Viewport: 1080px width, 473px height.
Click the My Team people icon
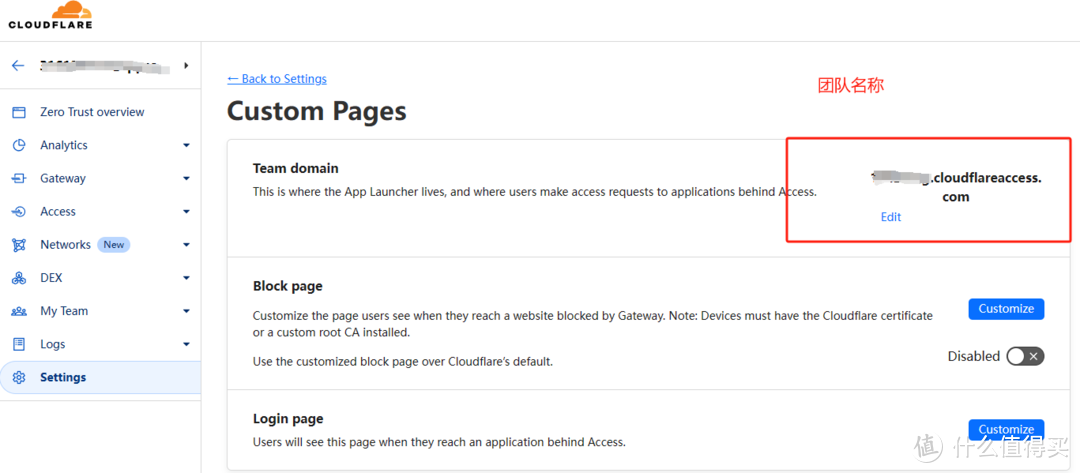(x=19, y=311)
